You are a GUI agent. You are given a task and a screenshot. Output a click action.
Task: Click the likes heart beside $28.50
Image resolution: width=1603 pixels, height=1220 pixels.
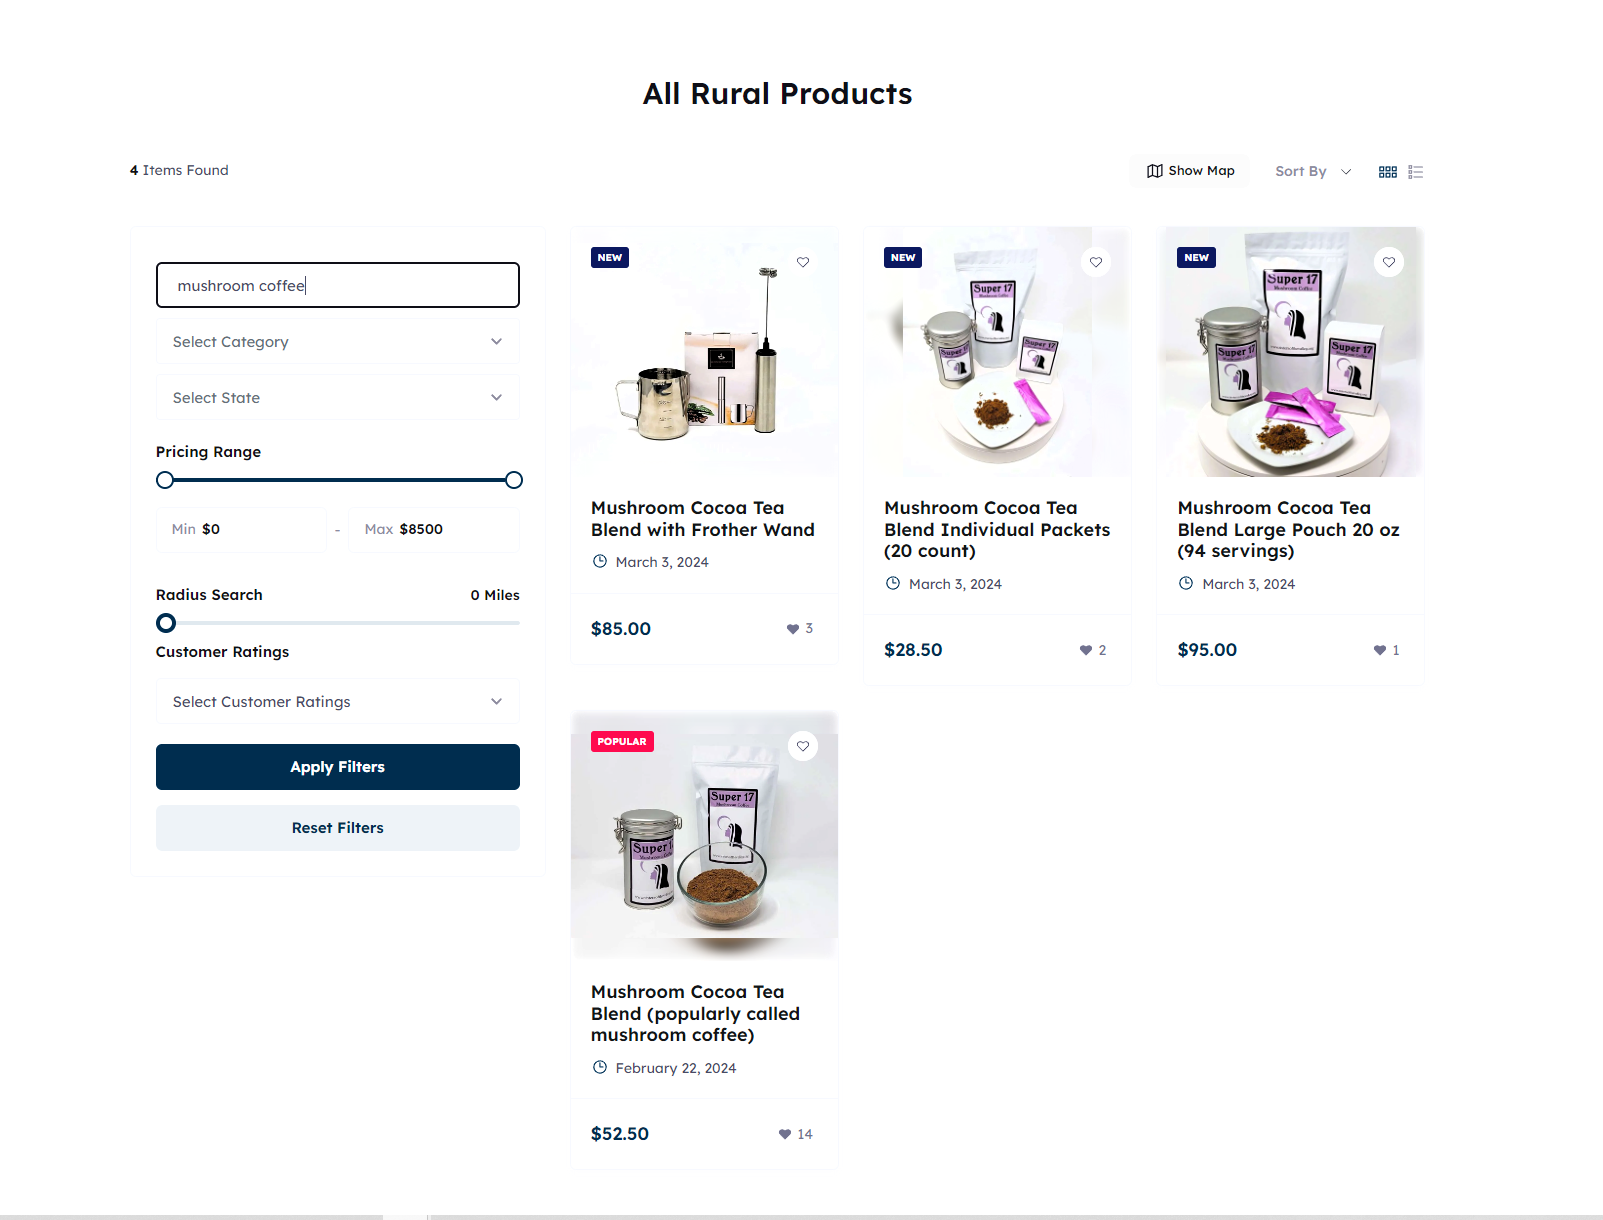pos(1086,650)
